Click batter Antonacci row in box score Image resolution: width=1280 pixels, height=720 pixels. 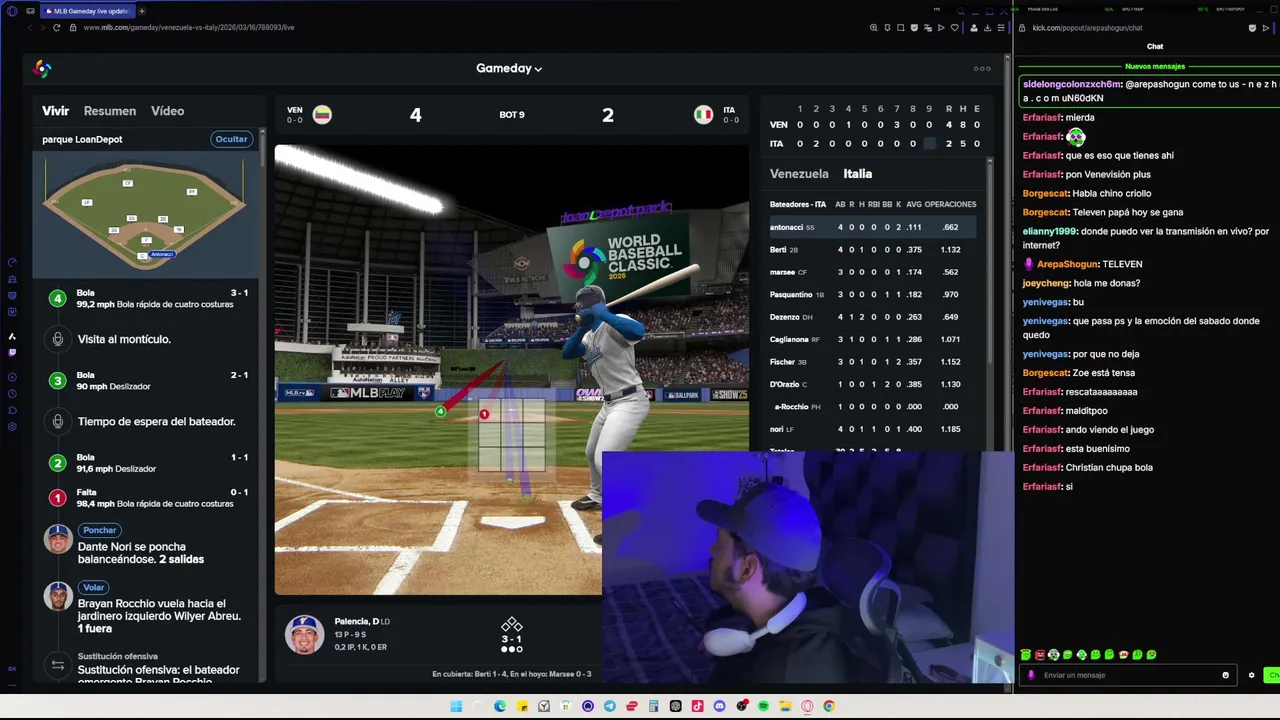873,227
